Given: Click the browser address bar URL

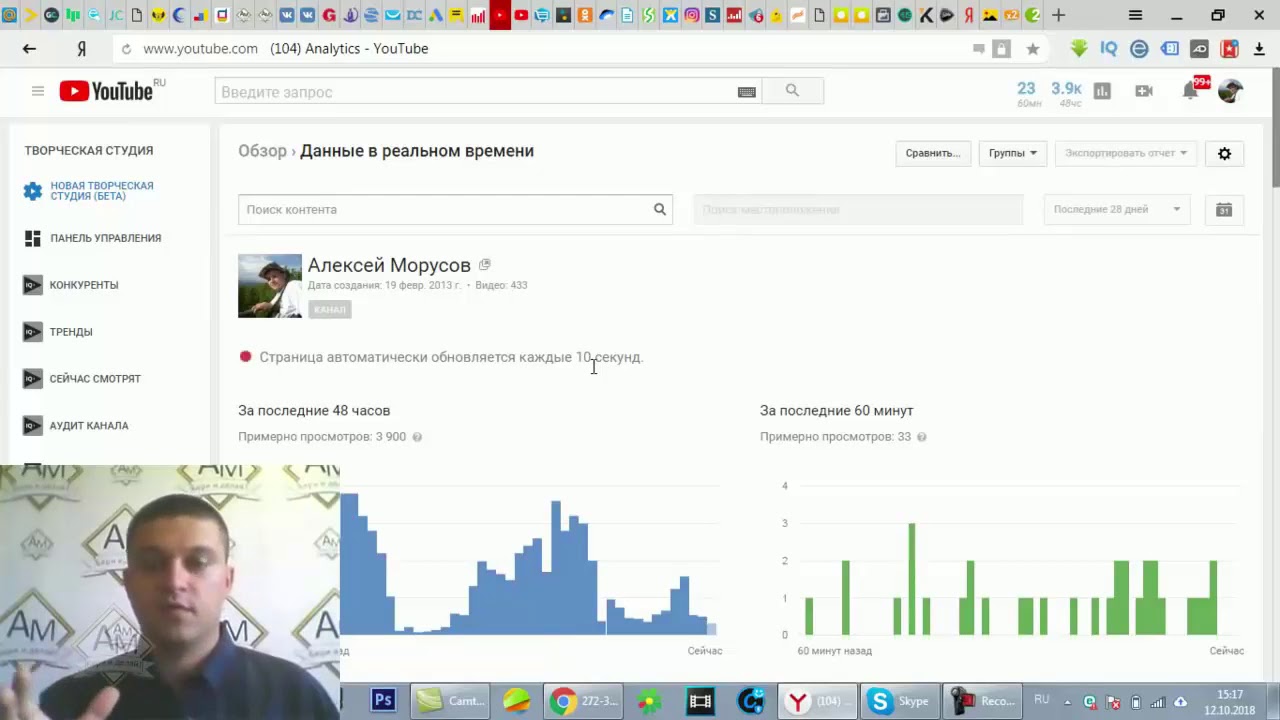Looking at the screenshot, I should click(200, 48).
